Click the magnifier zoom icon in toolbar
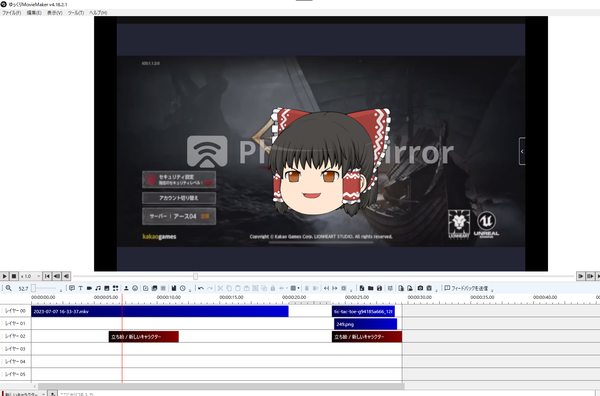600x396 pixels. click(8, 288)
